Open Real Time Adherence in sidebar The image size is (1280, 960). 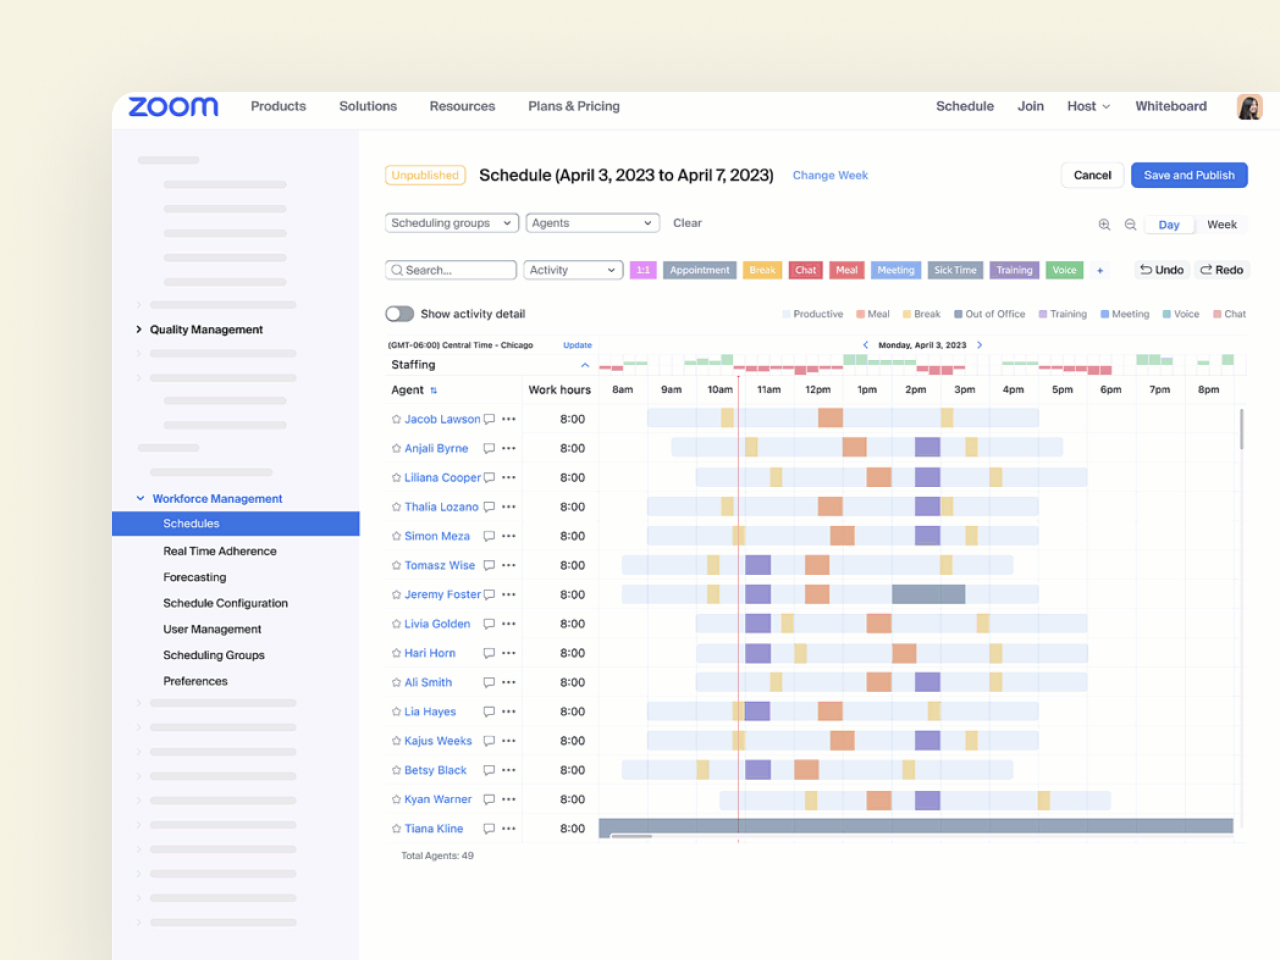[219, 551]
